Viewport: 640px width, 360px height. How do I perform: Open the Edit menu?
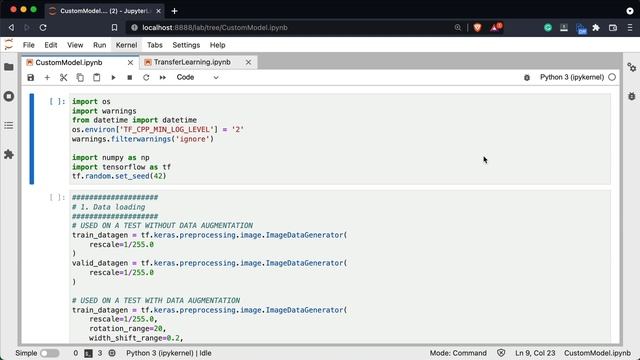(x=51, y=45)
